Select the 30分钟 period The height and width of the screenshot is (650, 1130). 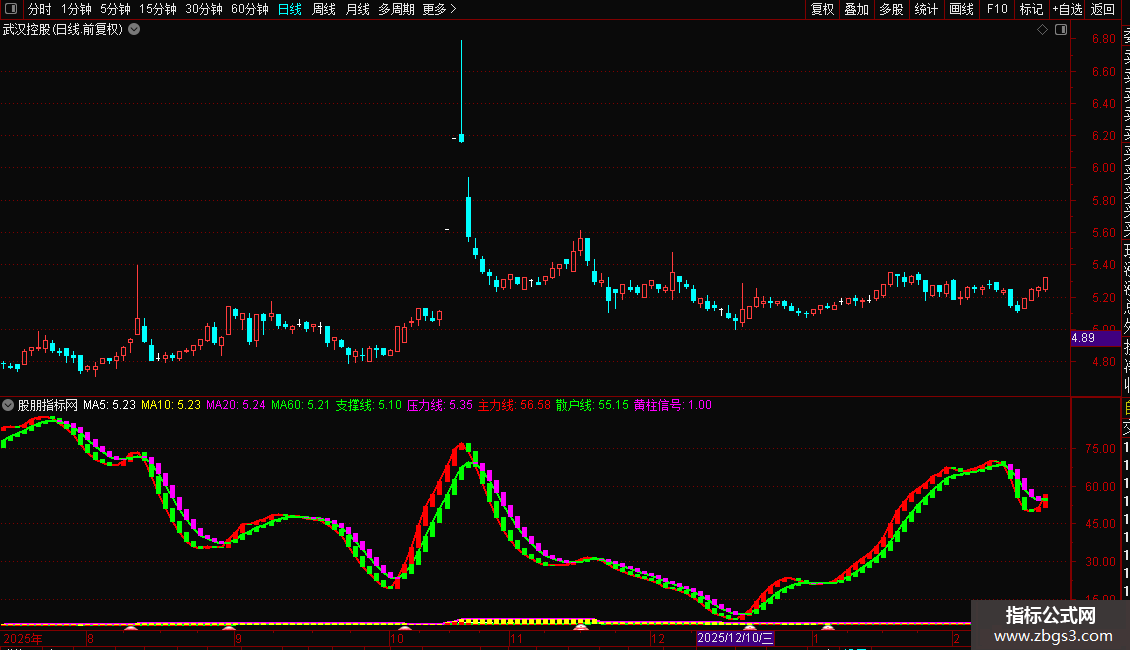point(204,9)
